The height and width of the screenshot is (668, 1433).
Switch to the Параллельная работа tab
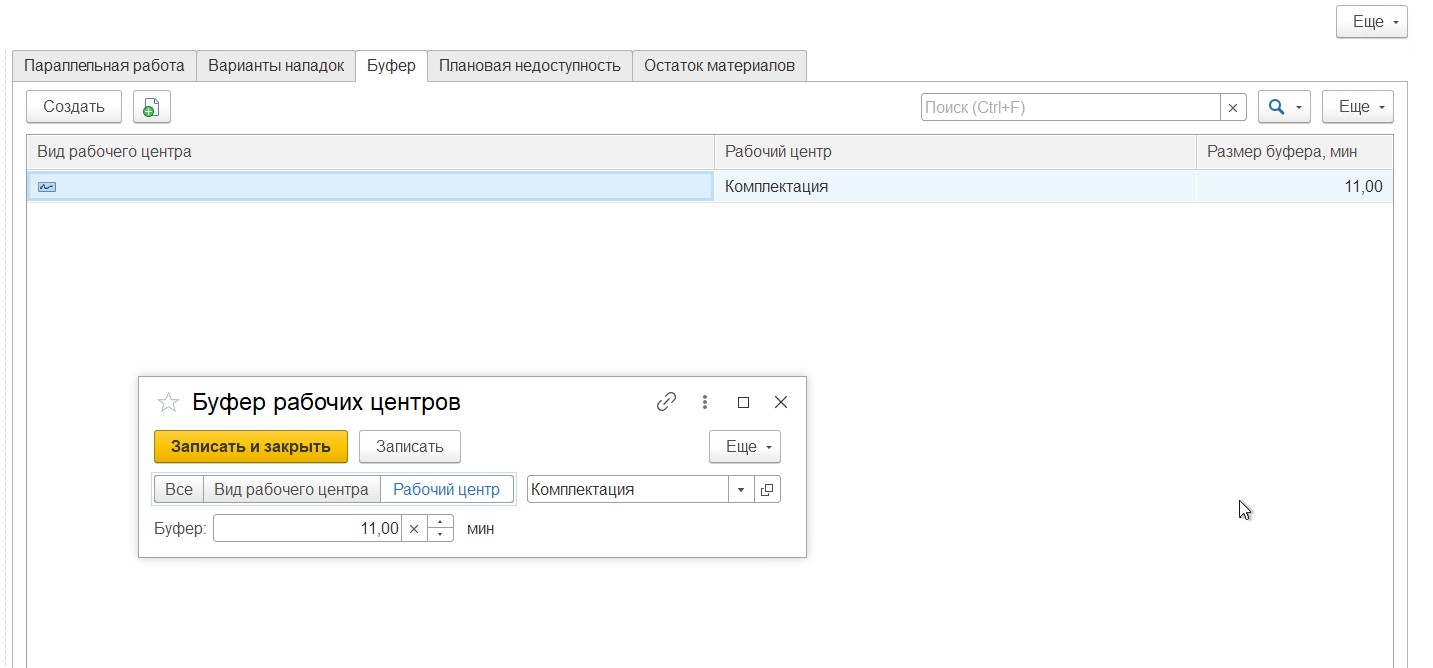104,66
